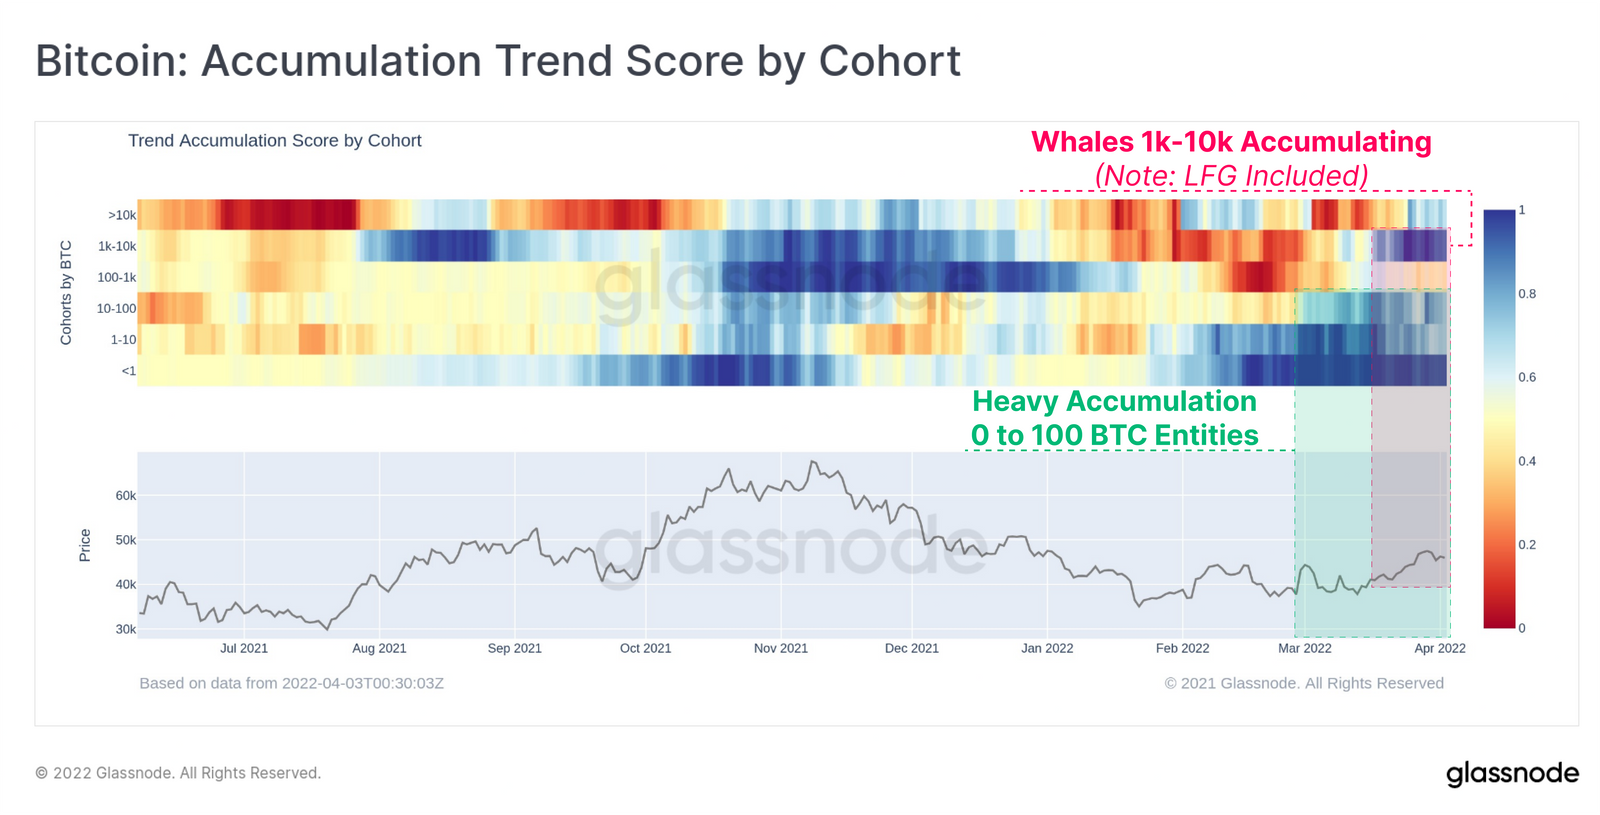Click the Apr 2022 axis tick label

1440,648
